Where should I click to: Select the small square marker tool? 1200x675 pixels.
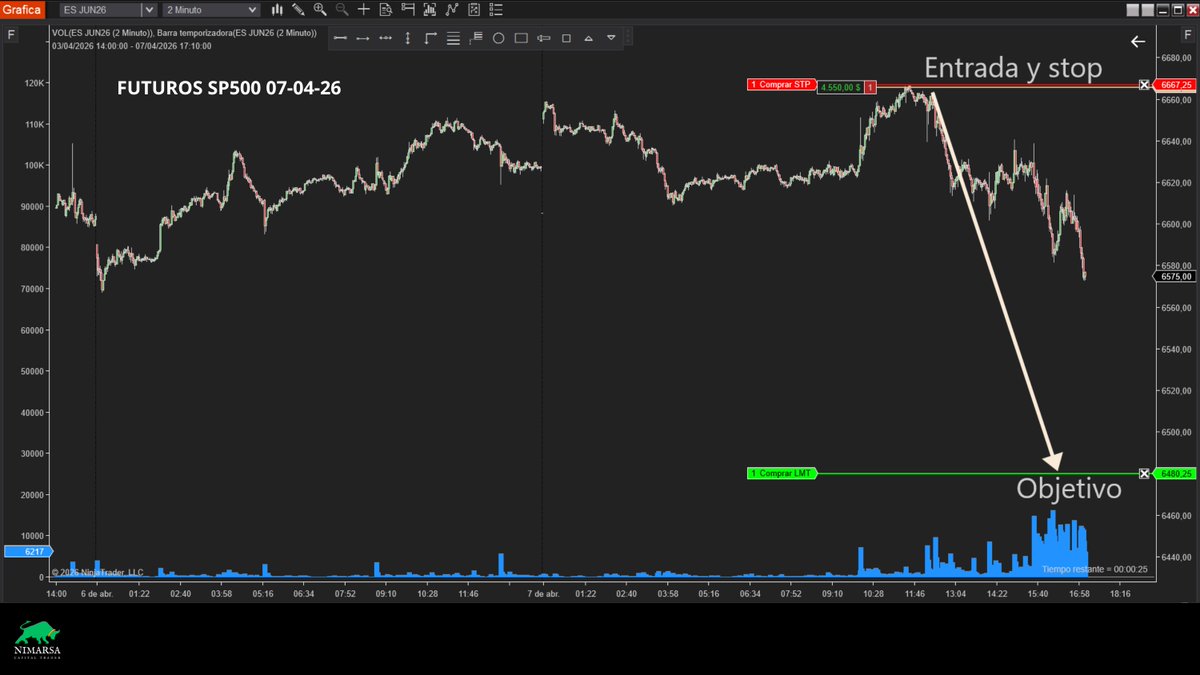tap(566, 38)
